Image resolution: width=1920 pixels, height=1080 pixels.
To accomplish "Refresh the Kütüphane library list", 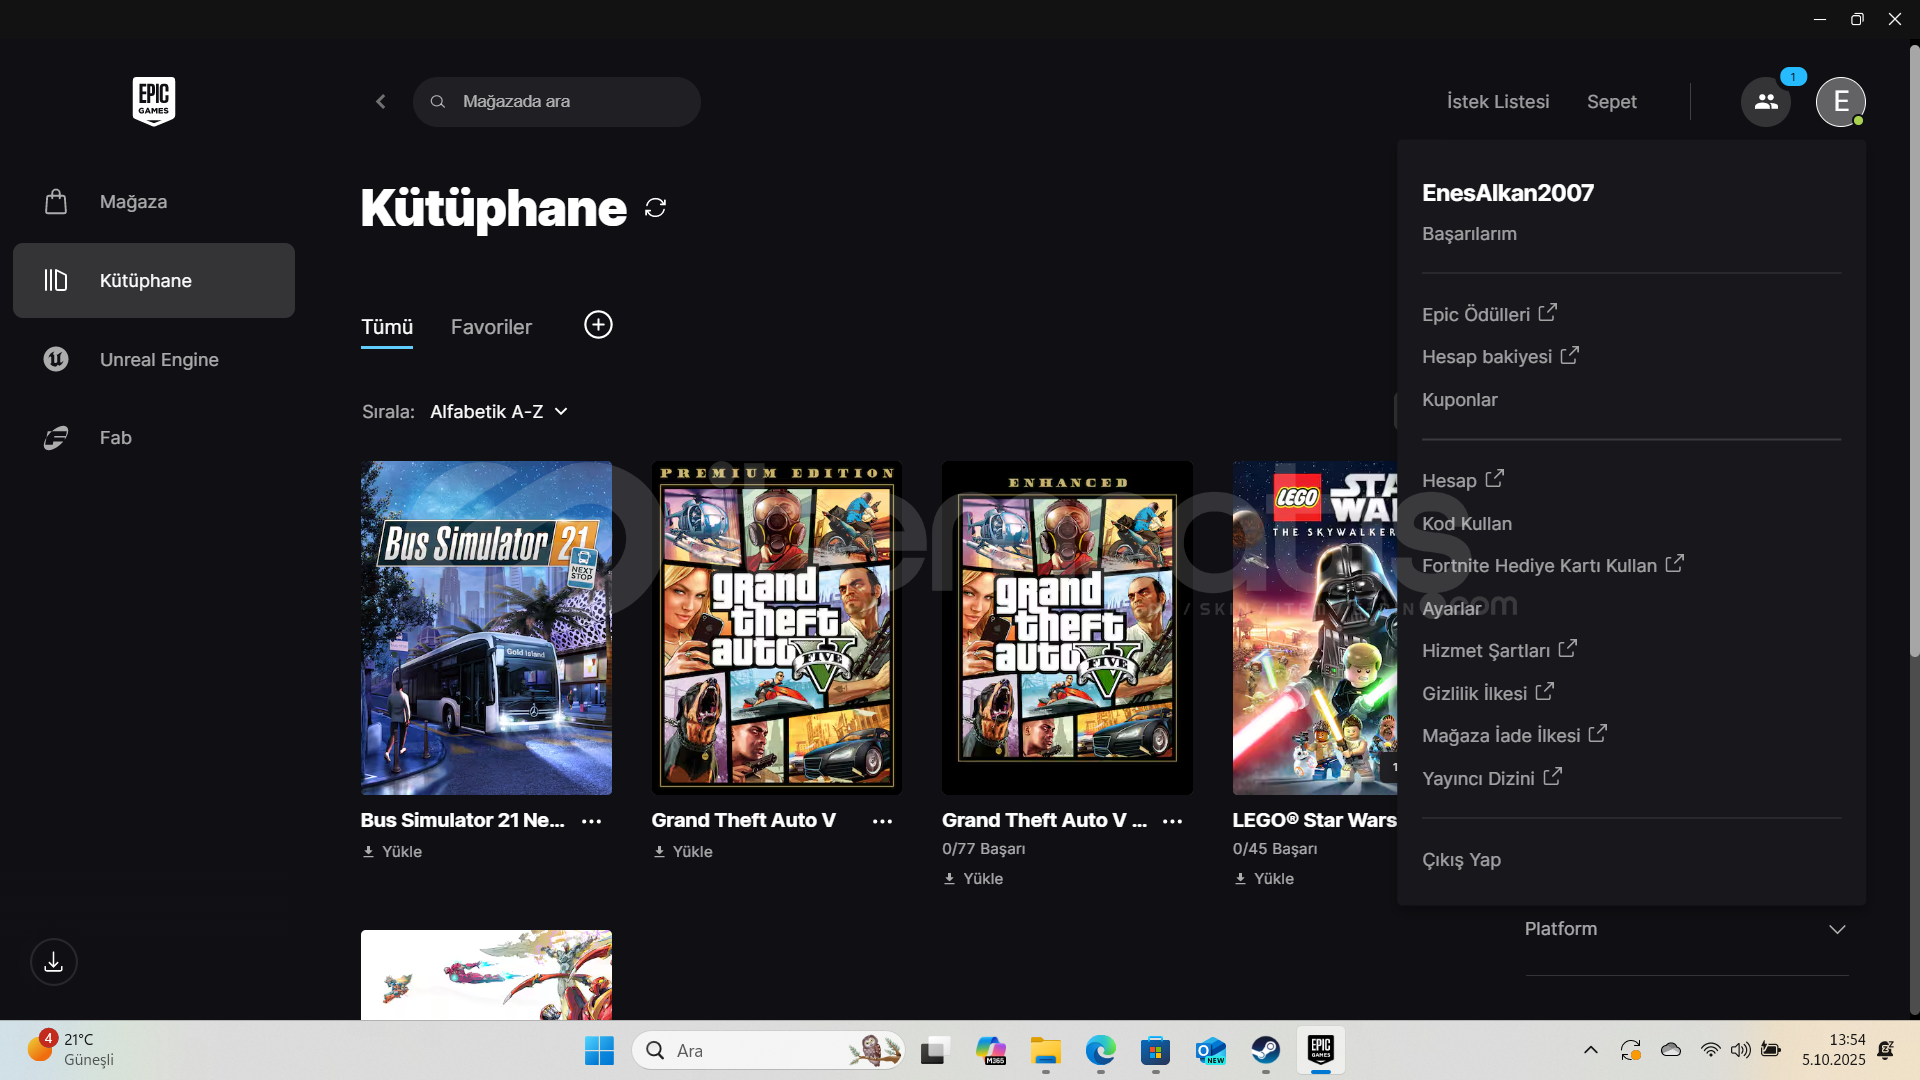I will (x=655, y=208).
